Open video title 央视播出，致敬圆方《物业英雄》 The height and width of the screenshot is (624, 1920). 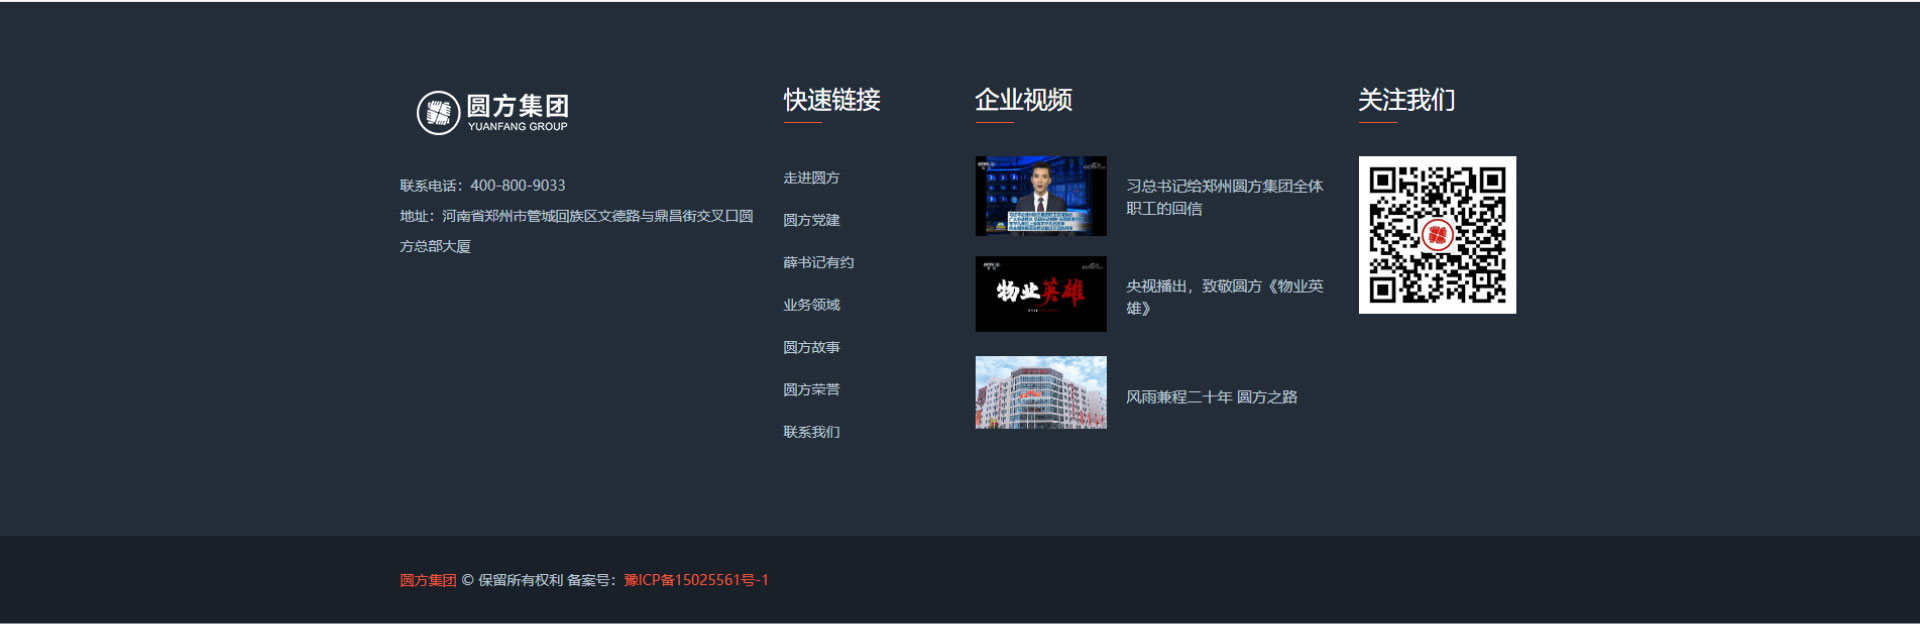[1224, 297]
